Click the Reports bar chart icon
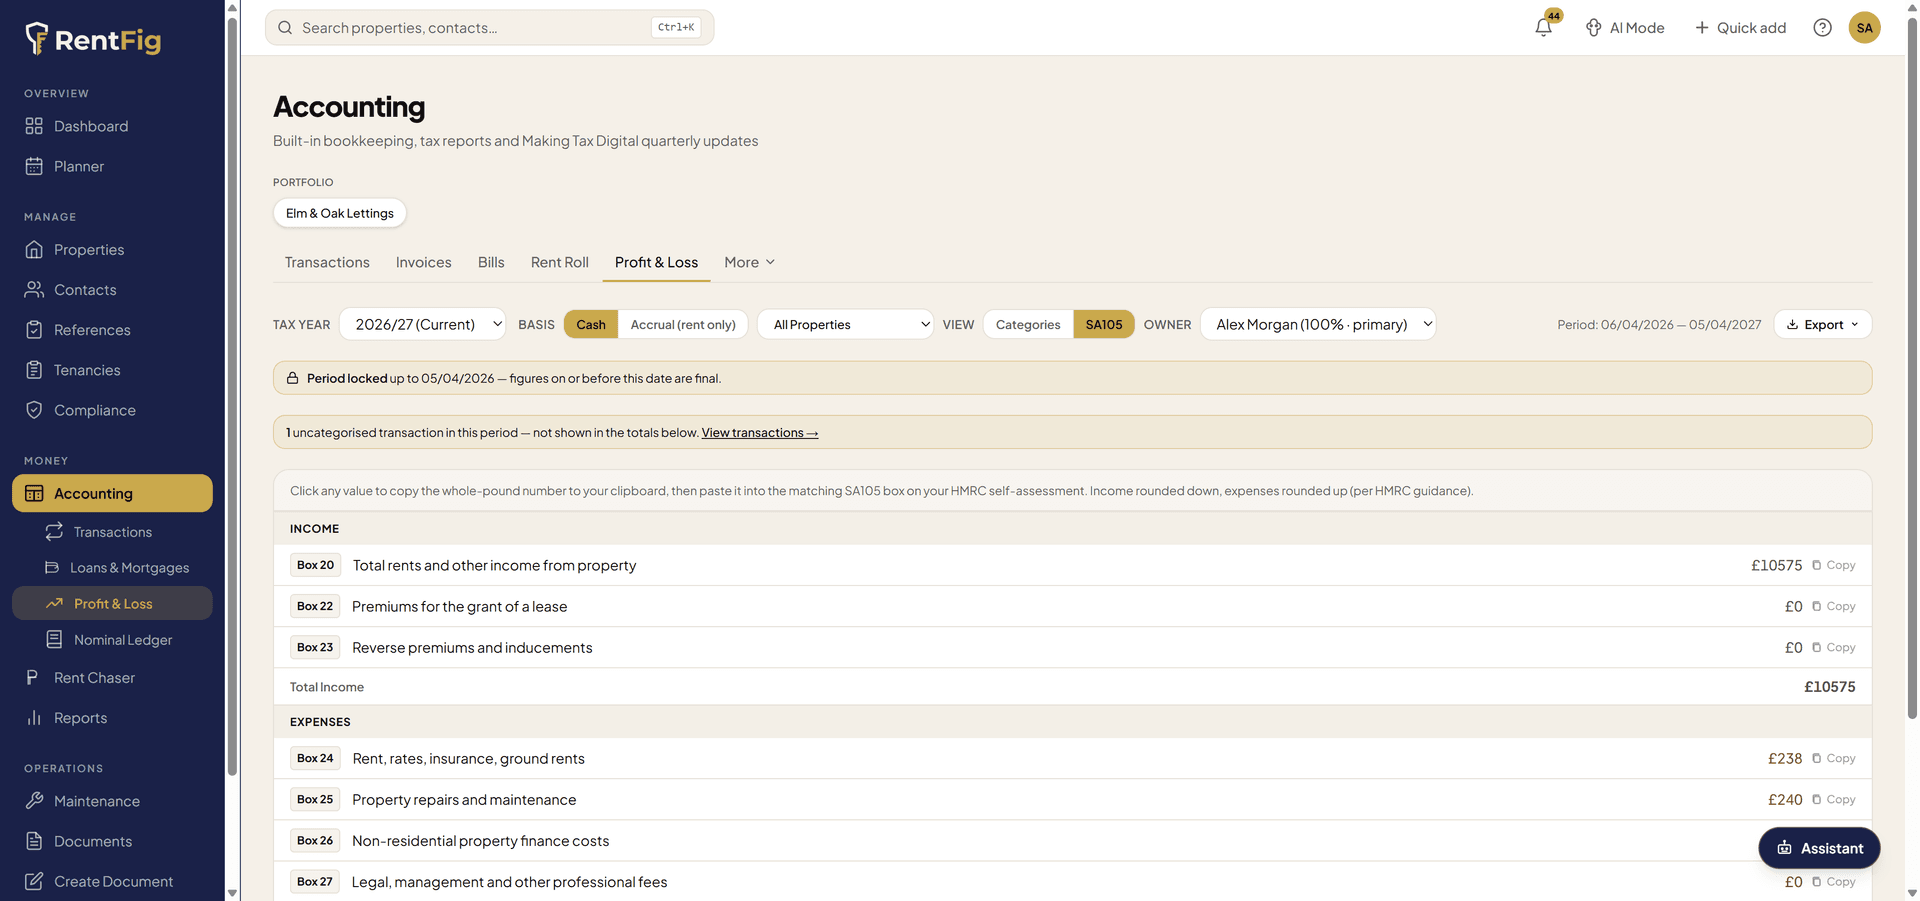The image size is (1920, 901). coord(34,718)
